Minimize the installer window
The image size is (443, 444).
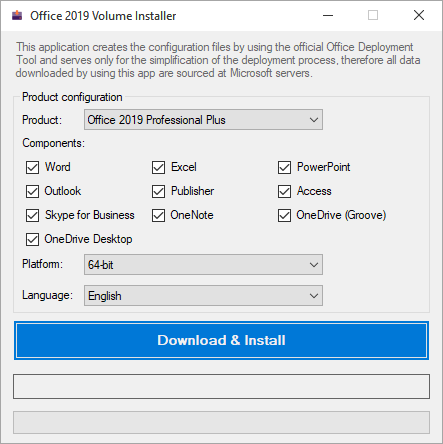[x=328, y=15]
